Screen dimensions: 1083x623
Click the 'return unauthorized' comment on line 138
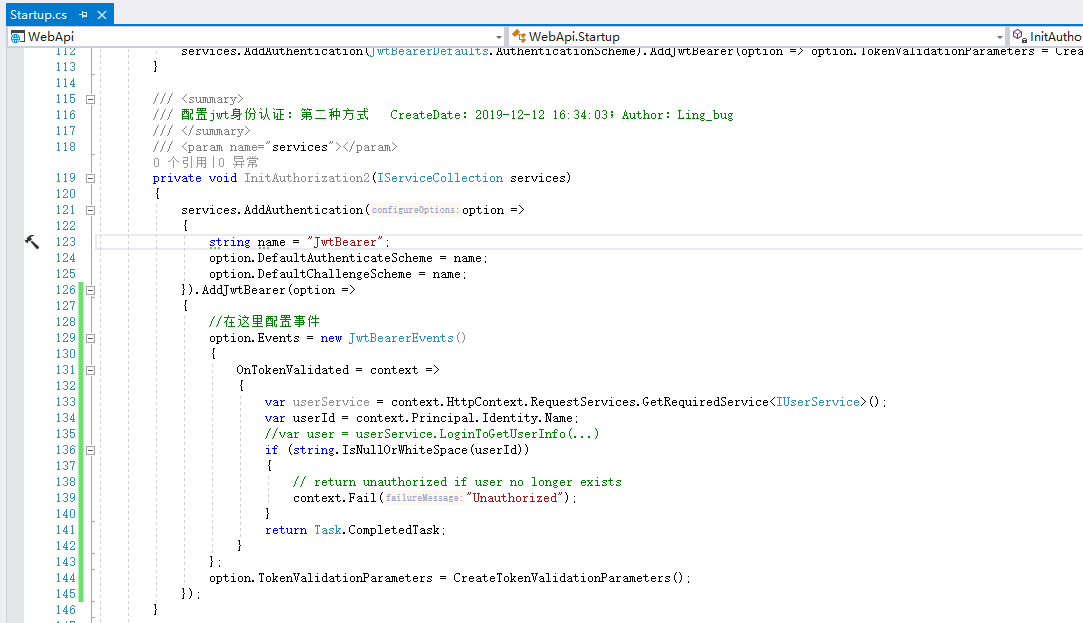coord(457,482)
